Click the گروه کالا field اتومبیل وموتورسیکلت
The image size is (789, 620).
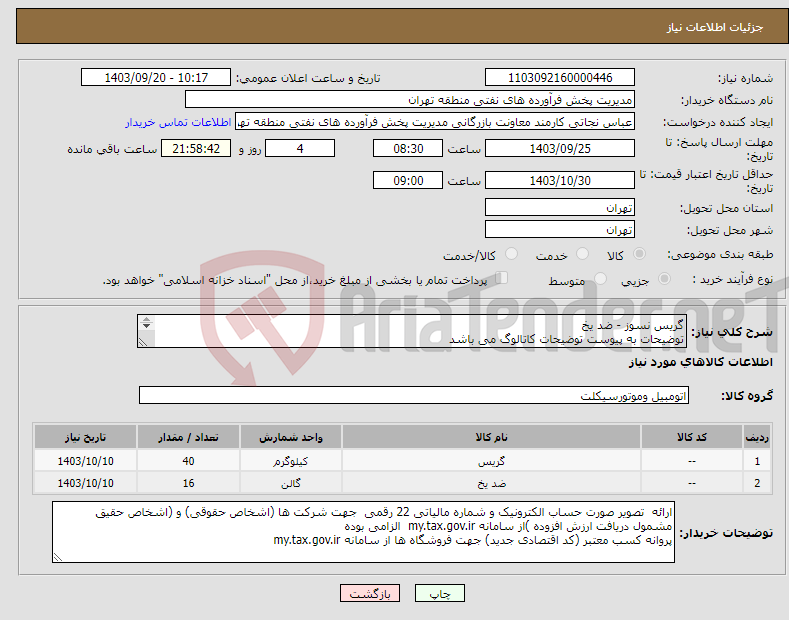coord(414,396)
